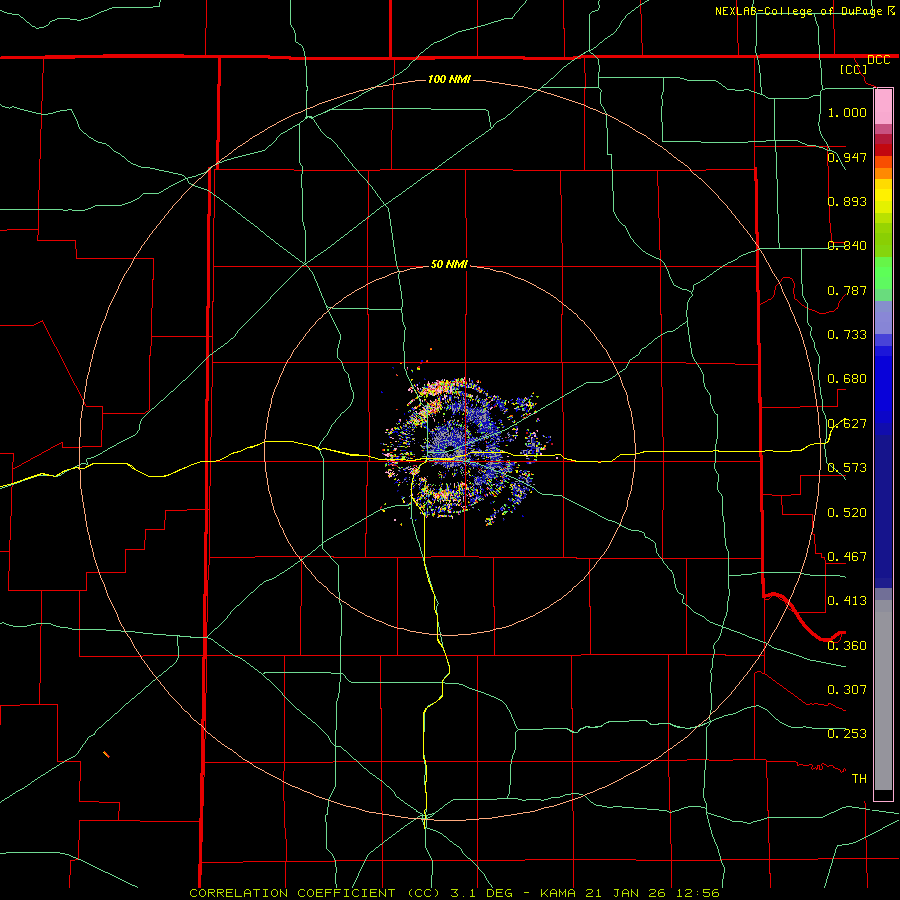Select the "0.787" legend value
The width and height of the screenshot is (900, 900).
[x=847, y=290]
